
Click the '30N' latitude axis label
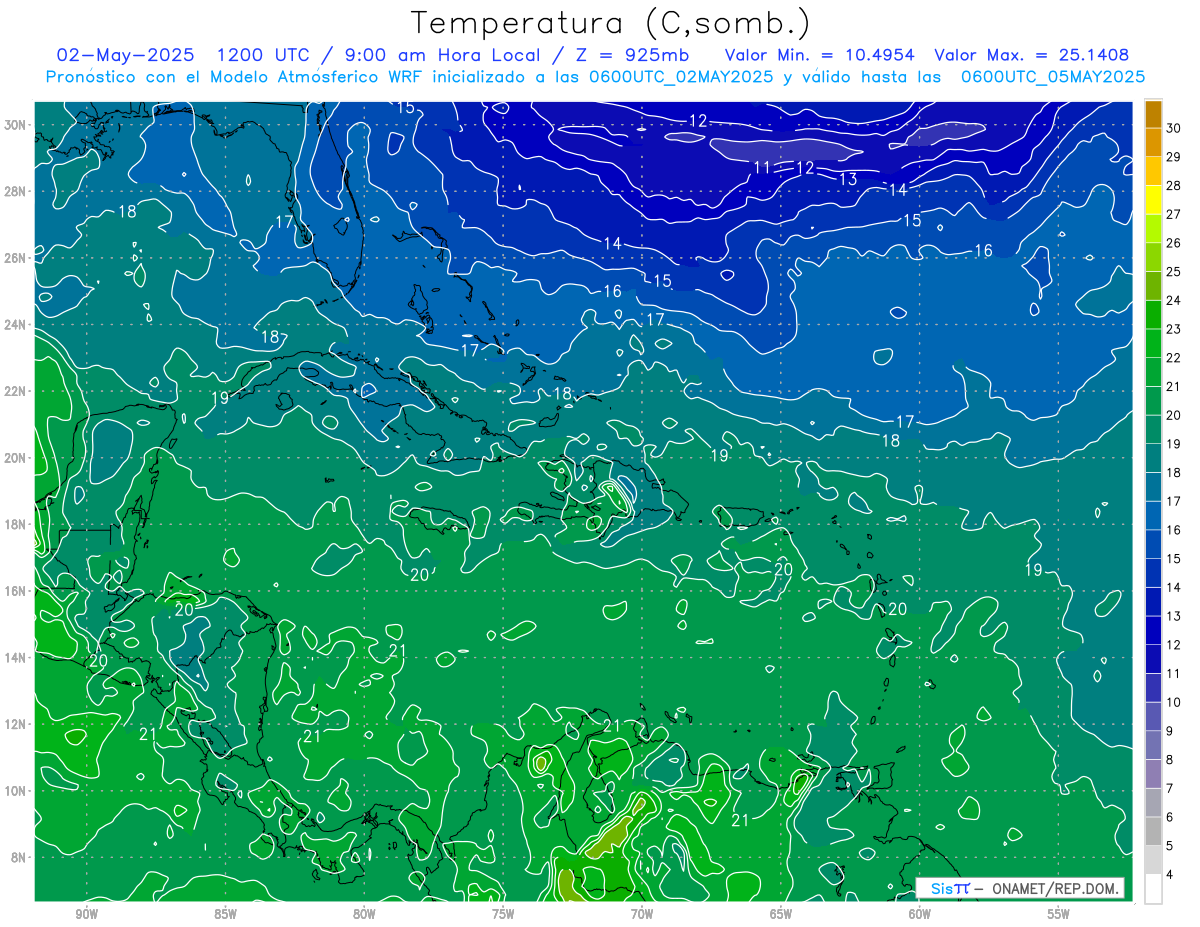16,125
